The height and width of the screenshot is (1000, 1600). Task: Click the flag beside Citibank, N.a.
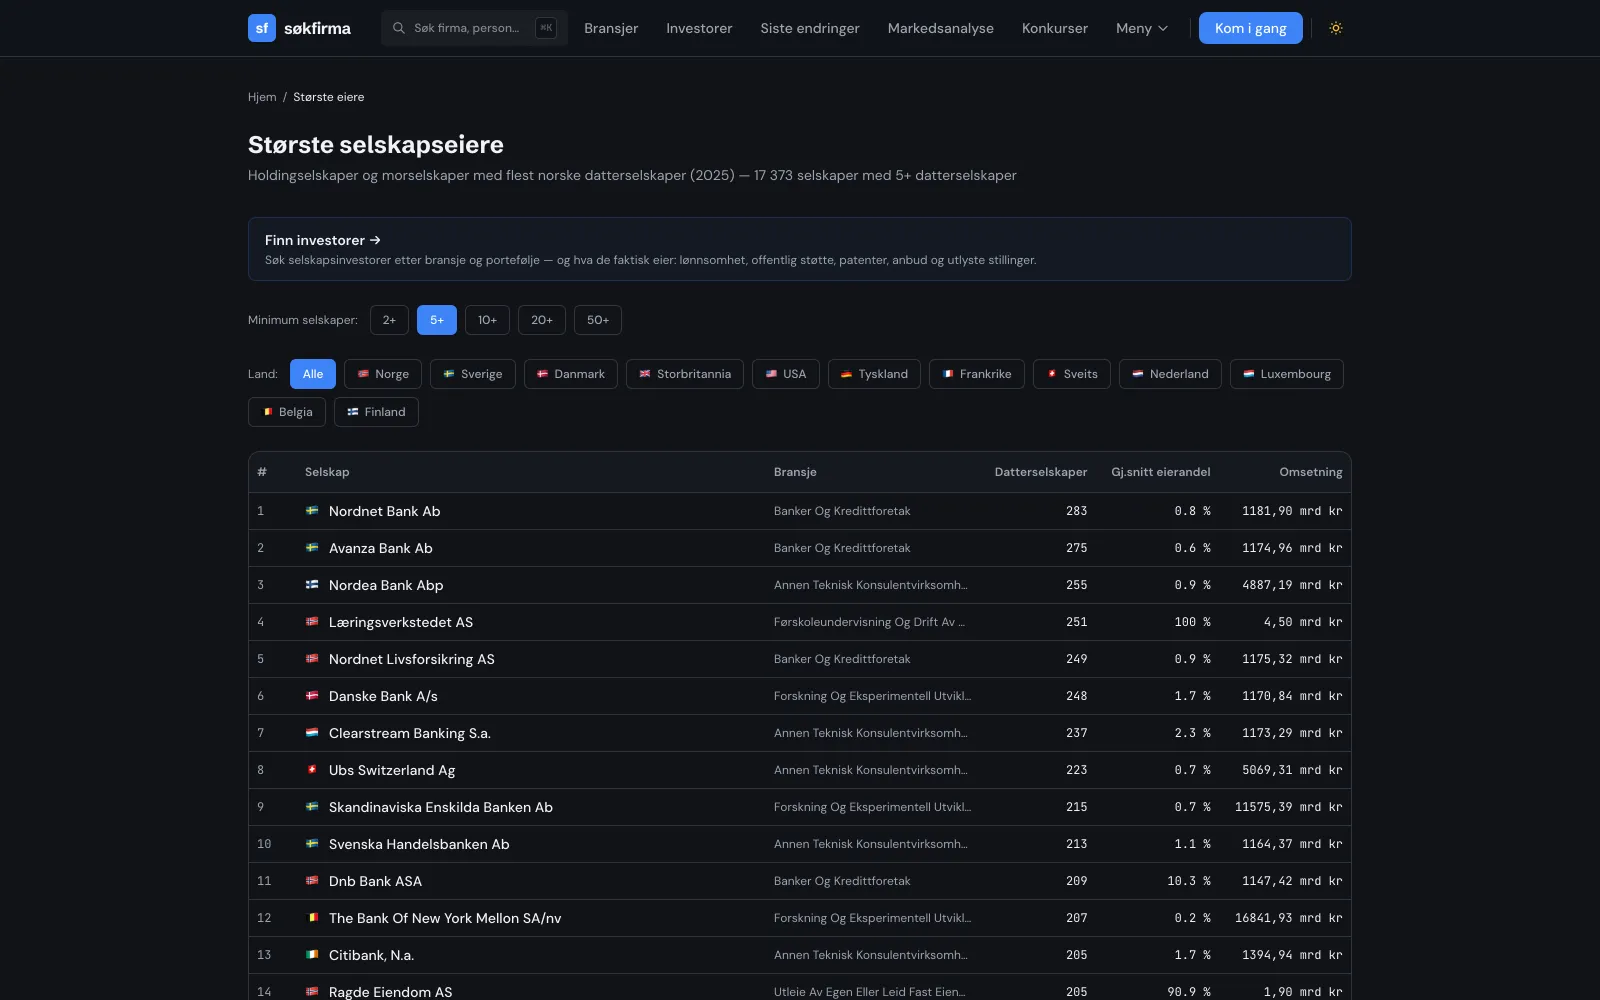[x=312, y=955]
